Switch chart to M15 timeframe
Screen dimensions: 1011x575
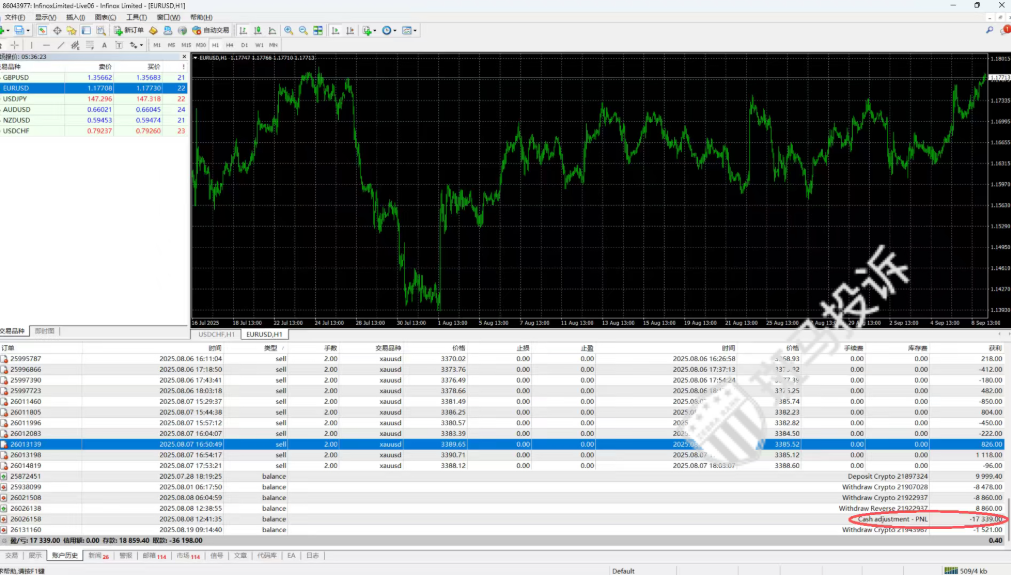pos(186,45)
